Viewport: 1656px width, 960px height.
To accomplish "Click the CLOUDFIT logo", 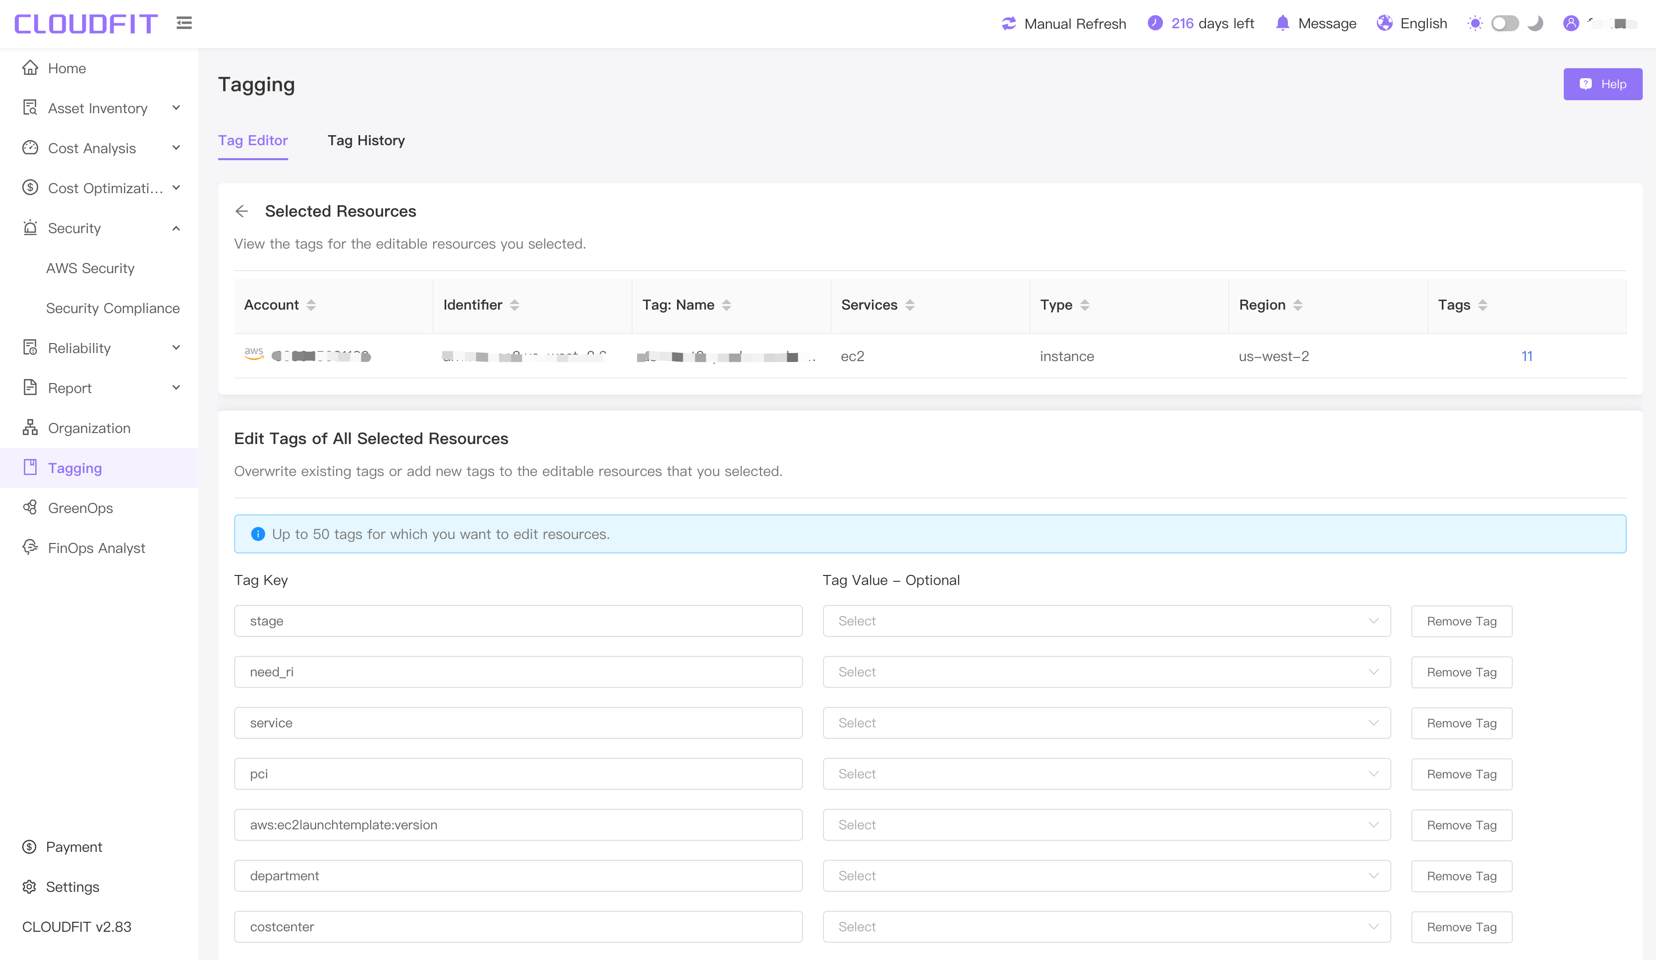I will (86, 23).
